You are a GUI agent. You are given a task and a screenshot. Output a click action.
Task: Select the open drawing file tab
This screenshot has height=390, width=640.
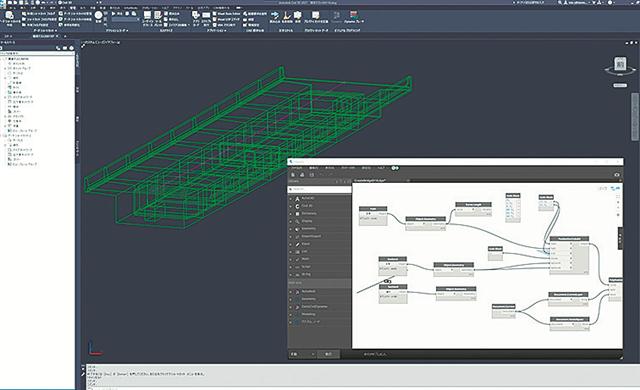(x=44, y=36)
